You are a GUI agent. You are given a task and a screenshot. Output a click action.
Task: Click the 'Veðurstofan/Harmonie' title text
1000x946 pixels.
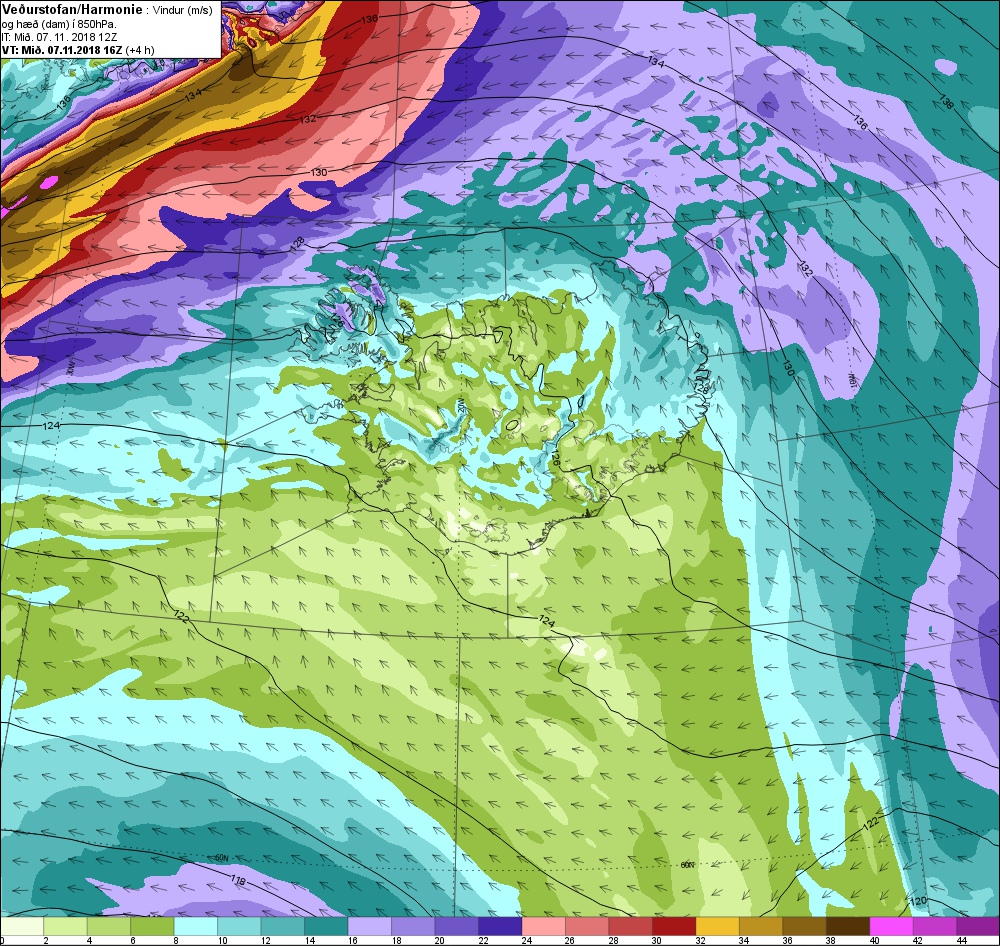pyautogui.click(x=73, y=10)
